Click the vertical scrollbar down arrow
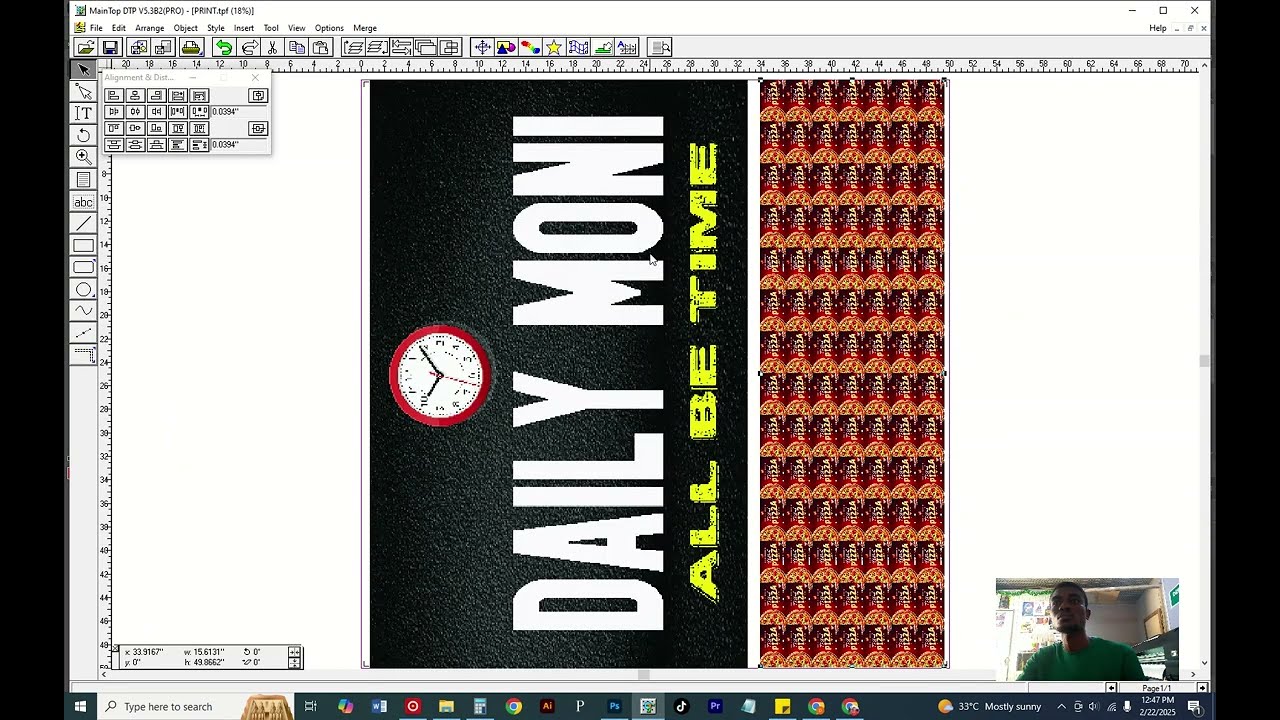Screen dimensions: 1280x720 [x=1204, y=663]
